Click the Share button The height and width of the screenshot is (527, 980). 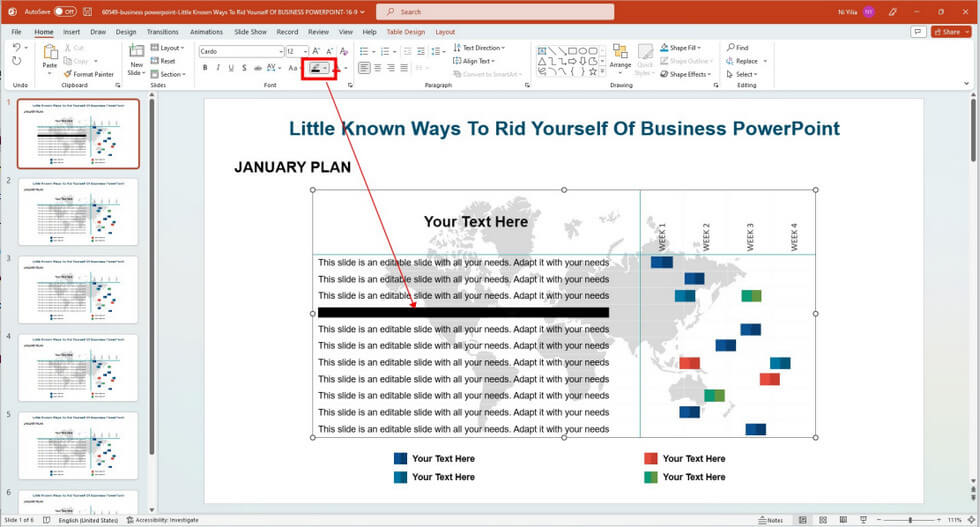pyautogui.click(x=951, y=31)
